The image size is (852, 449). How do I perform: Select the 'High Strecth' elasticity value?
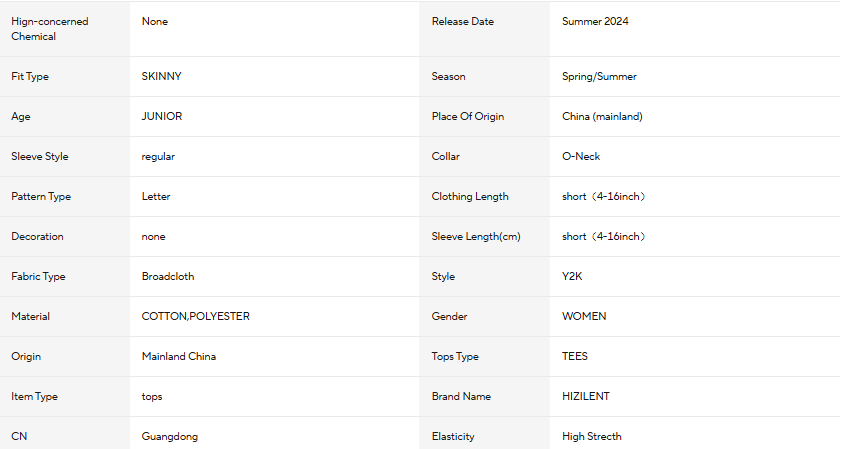[x=592, y=437]
